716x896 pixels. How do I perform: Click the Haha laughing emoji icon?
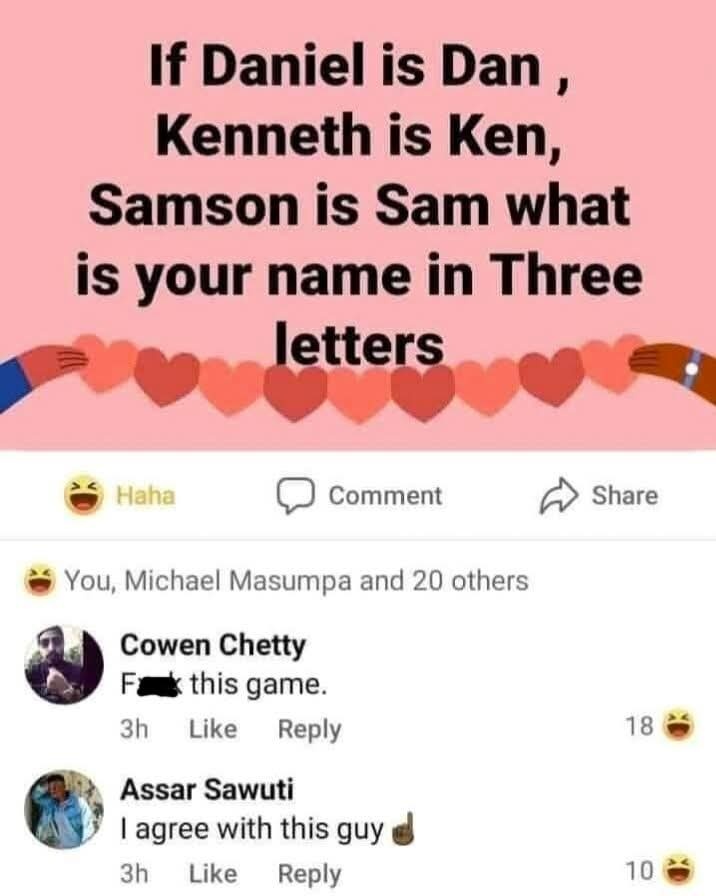(83, 496)
